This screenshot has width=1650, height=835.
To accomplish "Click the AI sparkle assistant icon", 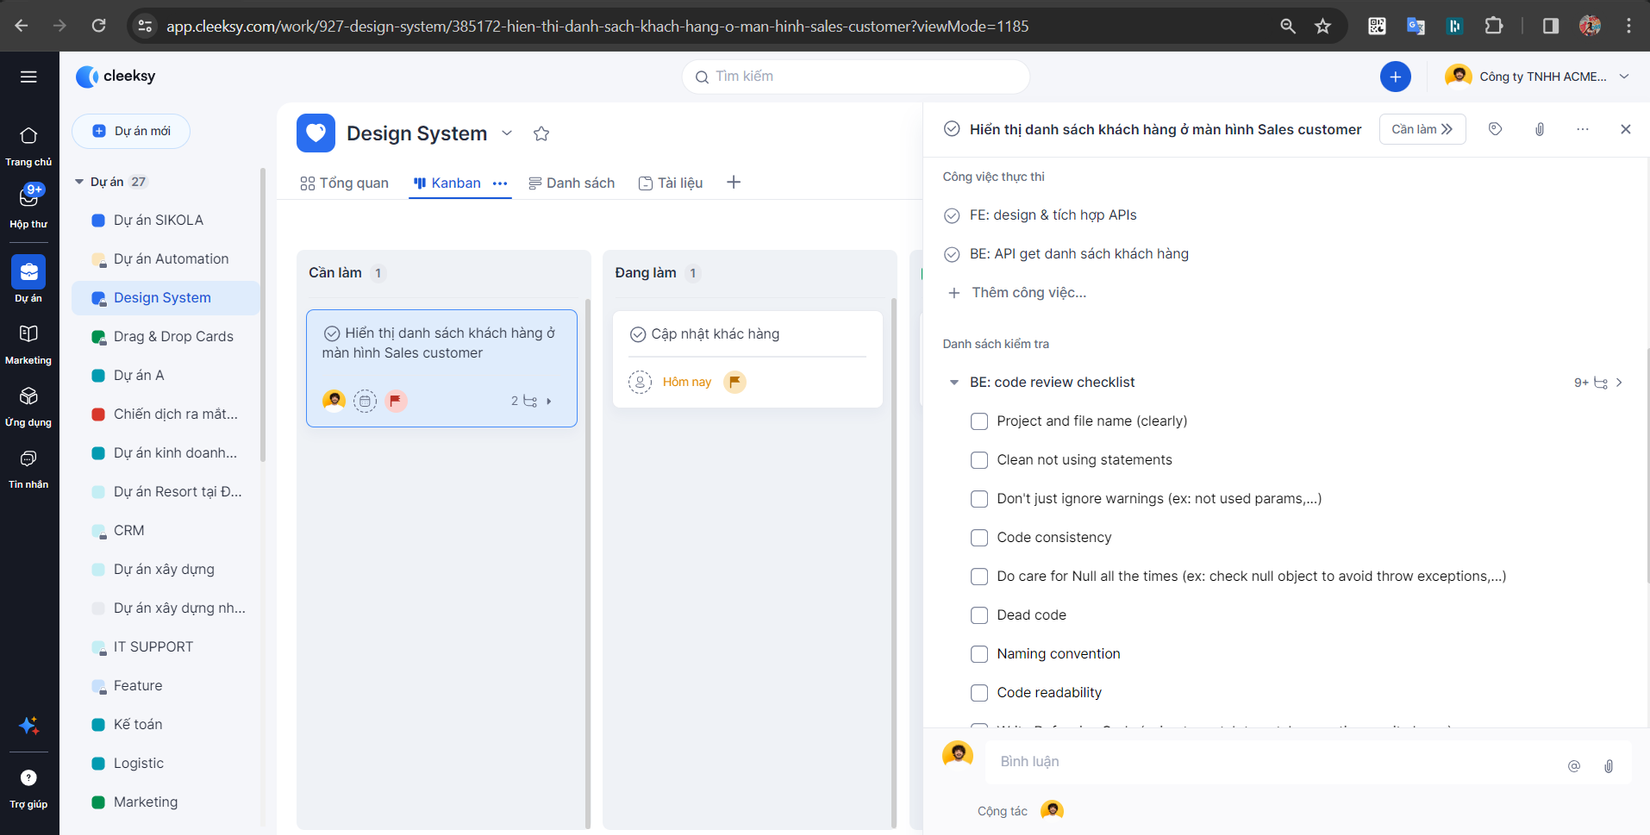I will tap(28, 725).
